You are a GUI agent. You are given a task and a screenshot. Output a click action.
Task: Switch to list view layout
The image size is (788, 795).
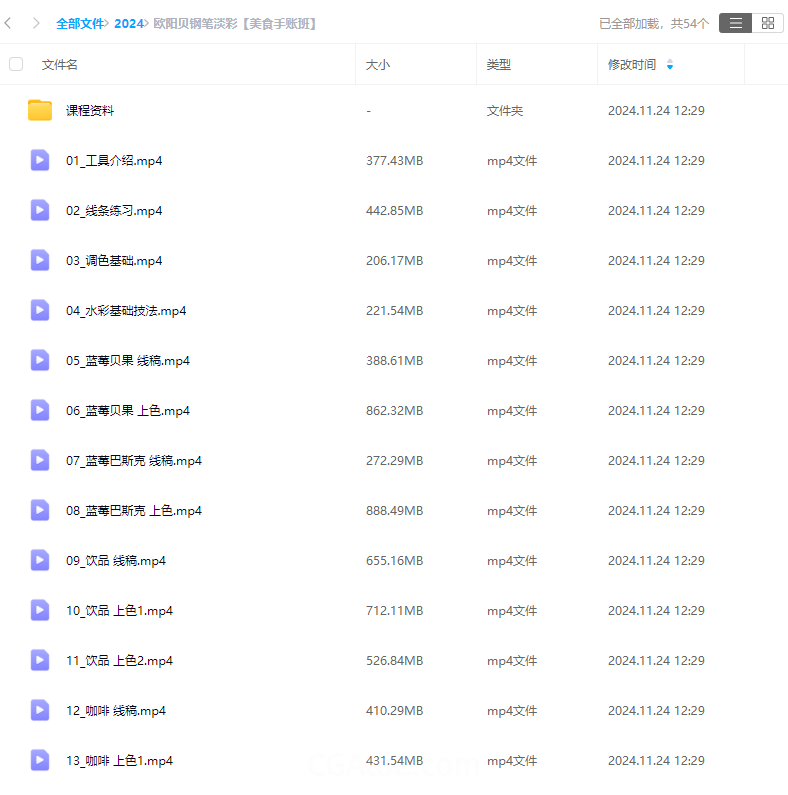click(x=735, y=23)
